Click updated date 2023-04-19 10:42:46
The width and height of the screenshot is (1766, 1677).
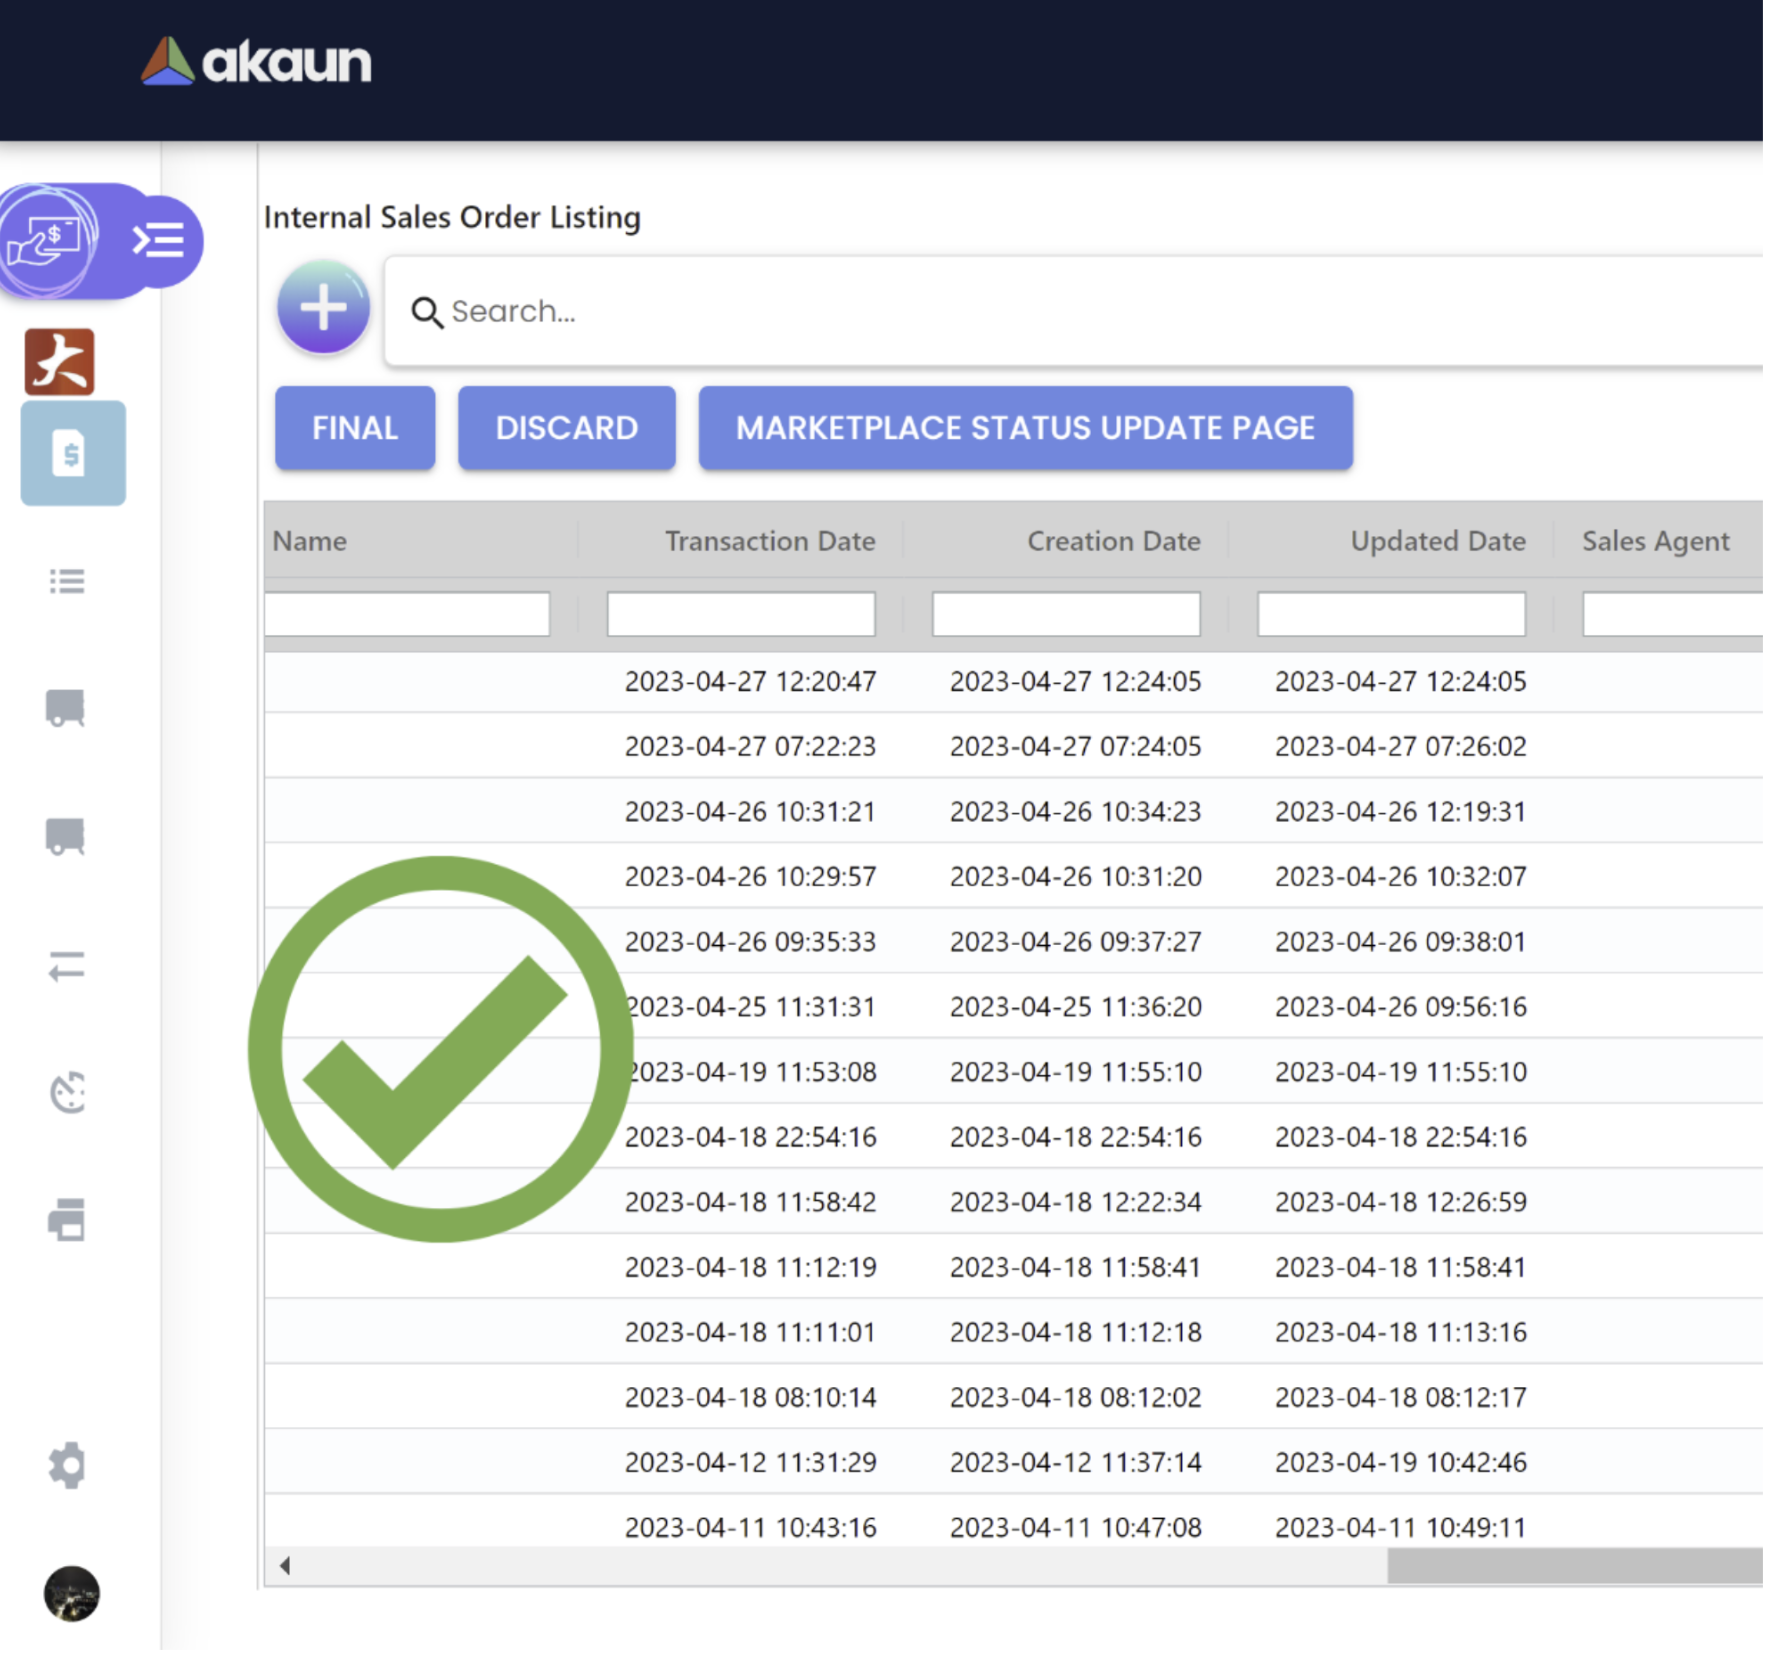[1400, 1462]
